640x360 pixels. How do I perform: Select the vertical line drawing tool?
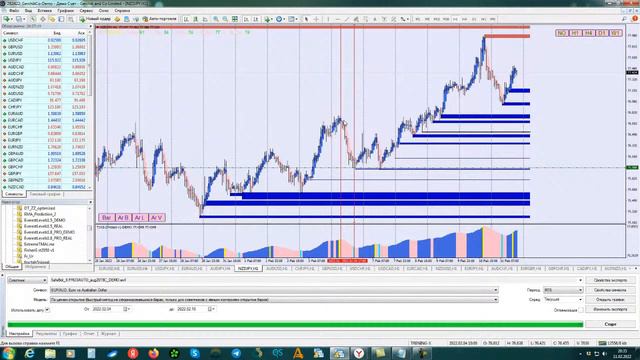(x=328, y=19)
